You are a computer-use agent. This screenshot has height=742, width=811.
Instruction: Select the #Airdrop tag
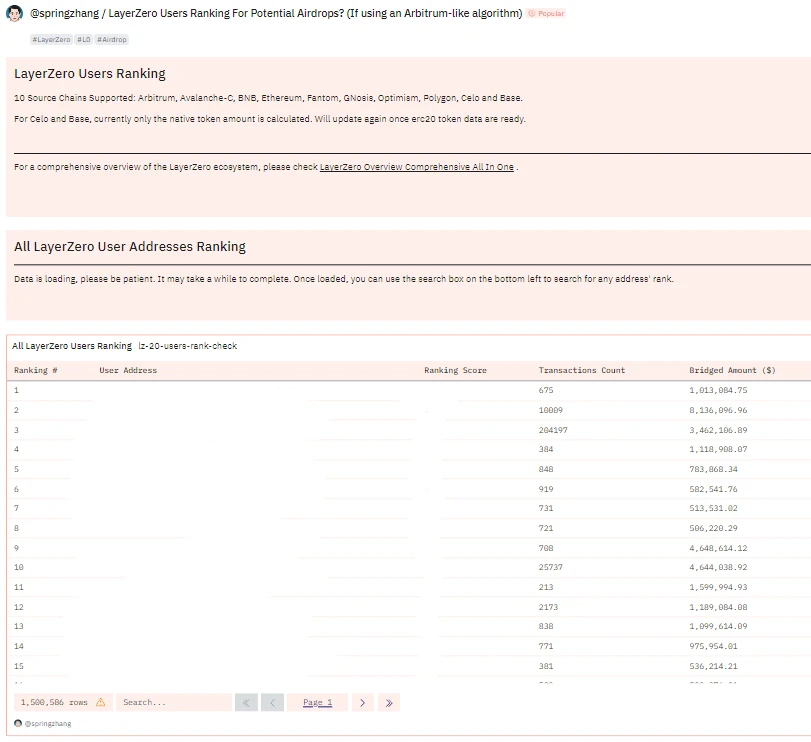[x=111, y=39]
